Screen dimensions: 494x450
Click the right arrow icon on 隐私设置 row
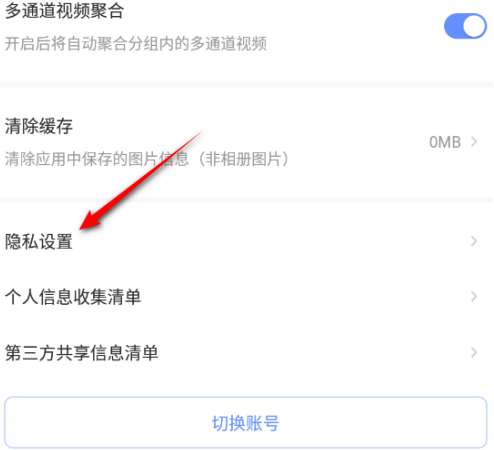(x=474, y=241)
